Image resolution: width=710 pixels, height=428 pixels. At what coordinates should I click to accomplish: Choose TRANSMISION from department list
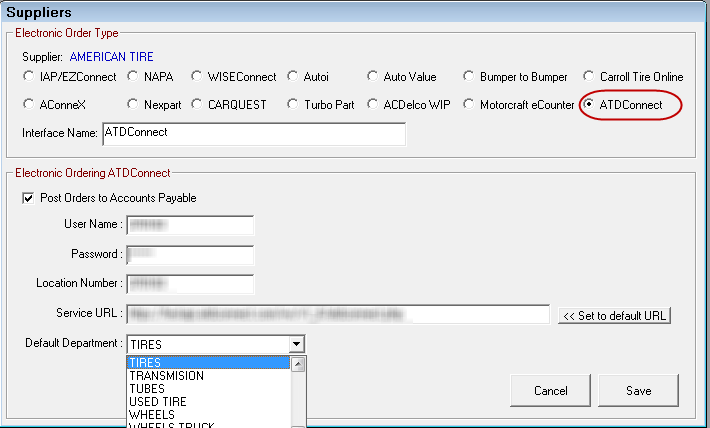click(166, 376)
